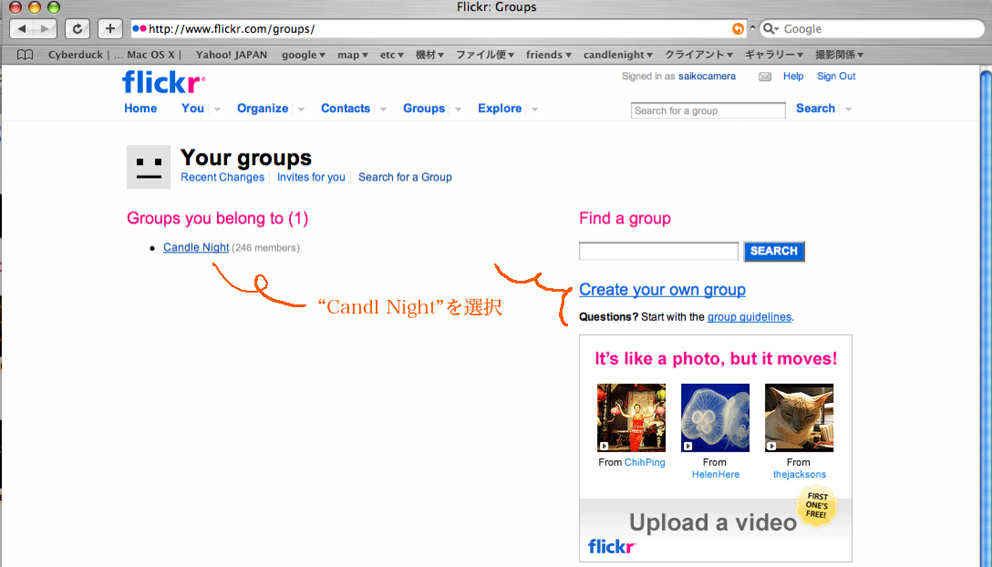
Task: Expand the Explore menu arrow
Action: pos(535,109)
